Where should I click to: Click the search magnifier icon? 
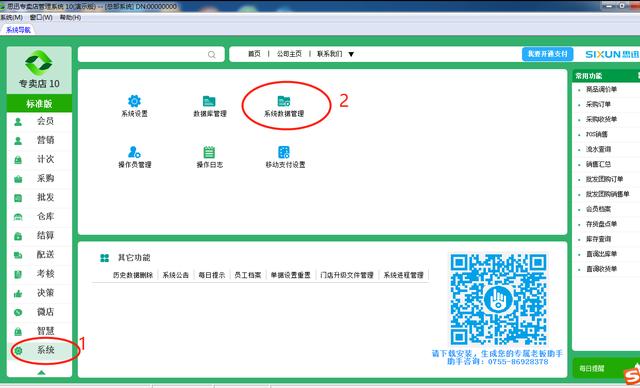tap(211, 54)
